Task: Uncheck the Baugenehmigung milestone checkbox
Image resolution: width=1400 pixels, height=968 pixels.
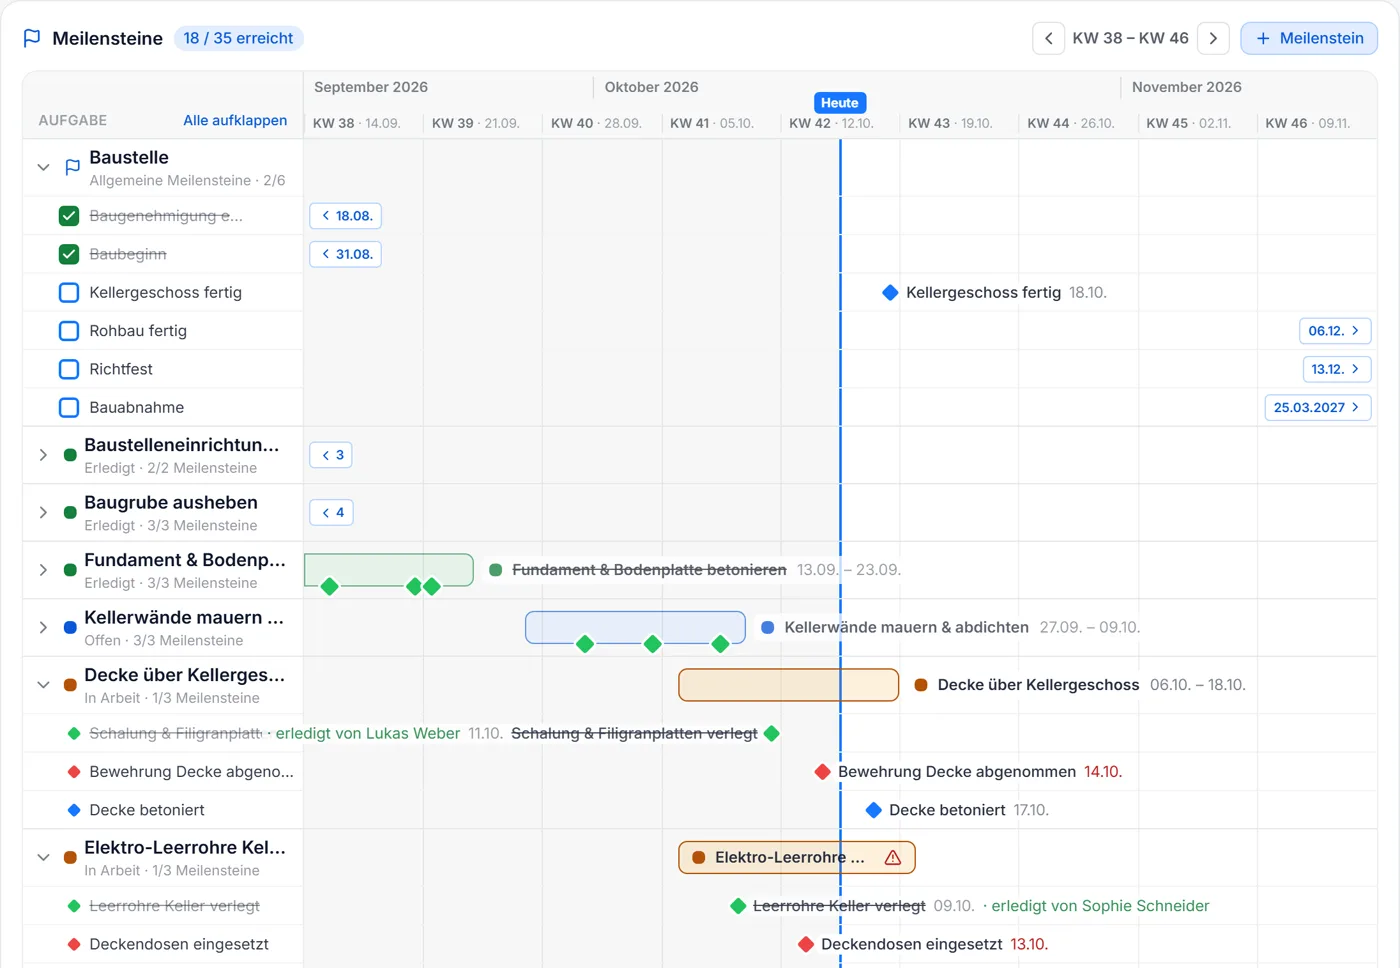Action: coord(69,216)
